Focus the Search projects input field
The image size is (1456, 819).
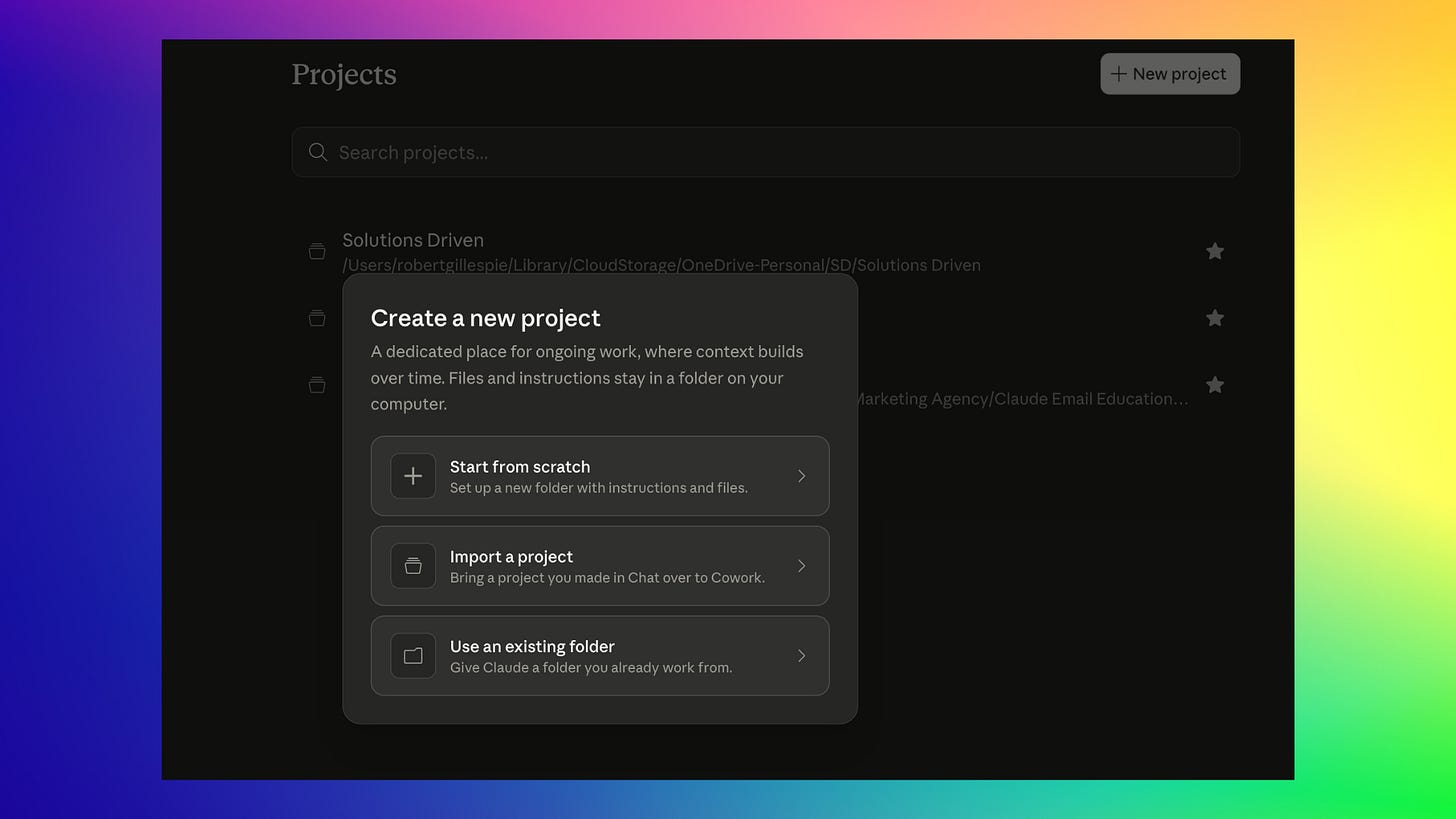(766, 152)
